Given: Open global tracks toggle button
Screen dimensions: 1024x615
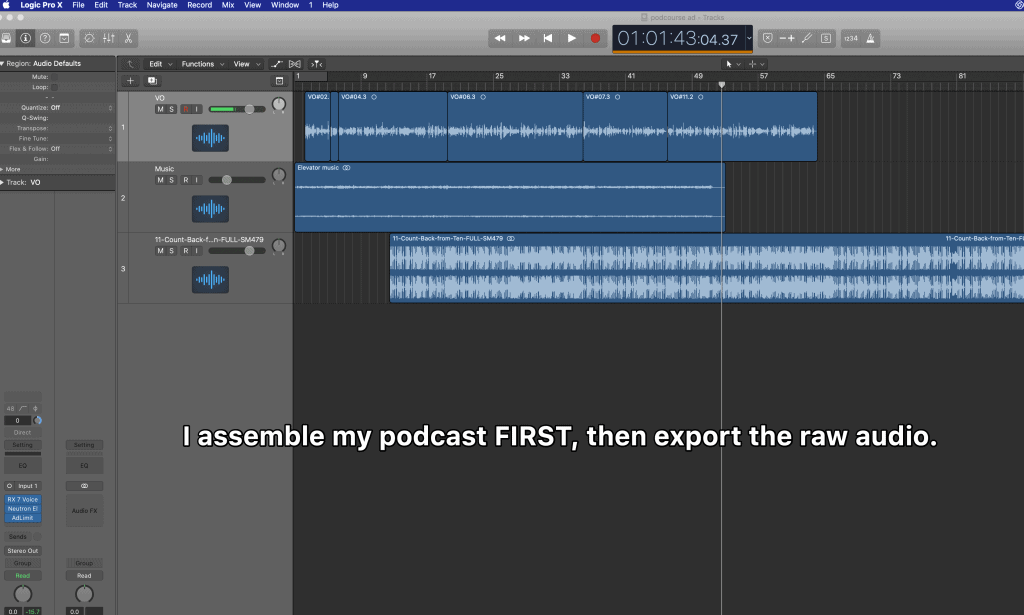Looking at the screenshot, I should [x=280, y=81].
